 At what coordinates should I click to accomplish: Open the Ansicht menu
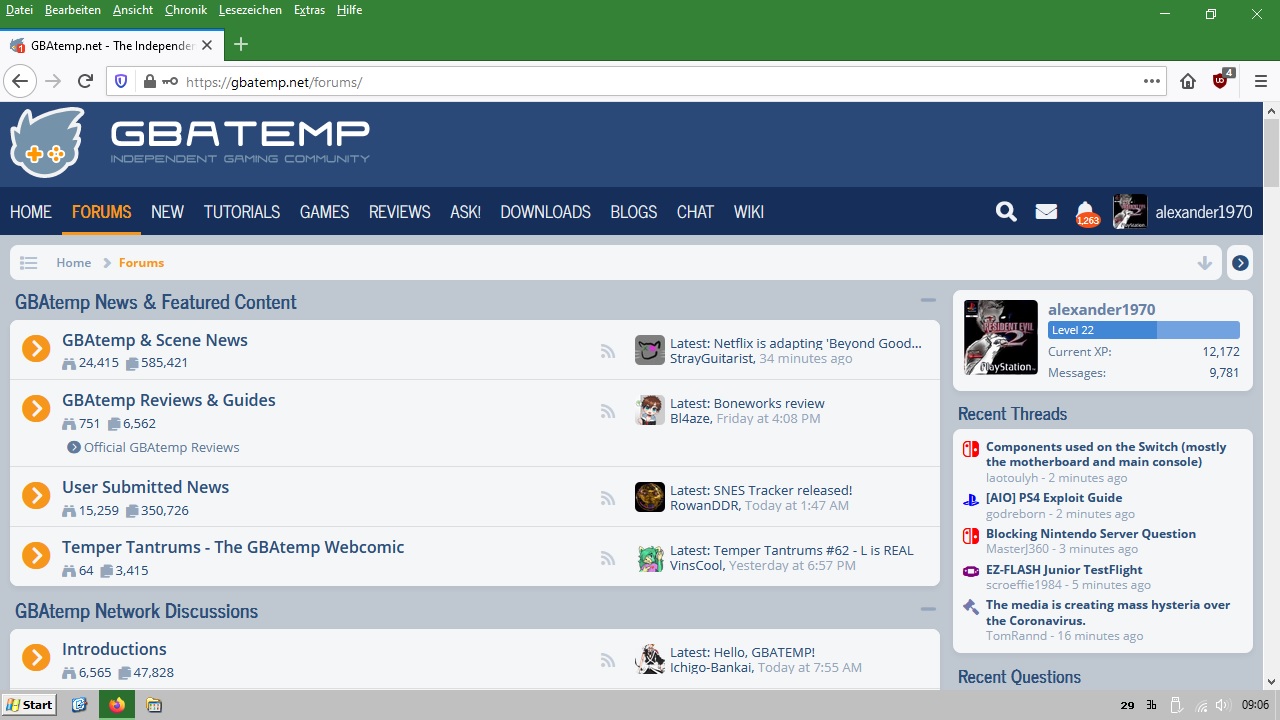pos(133,10)
